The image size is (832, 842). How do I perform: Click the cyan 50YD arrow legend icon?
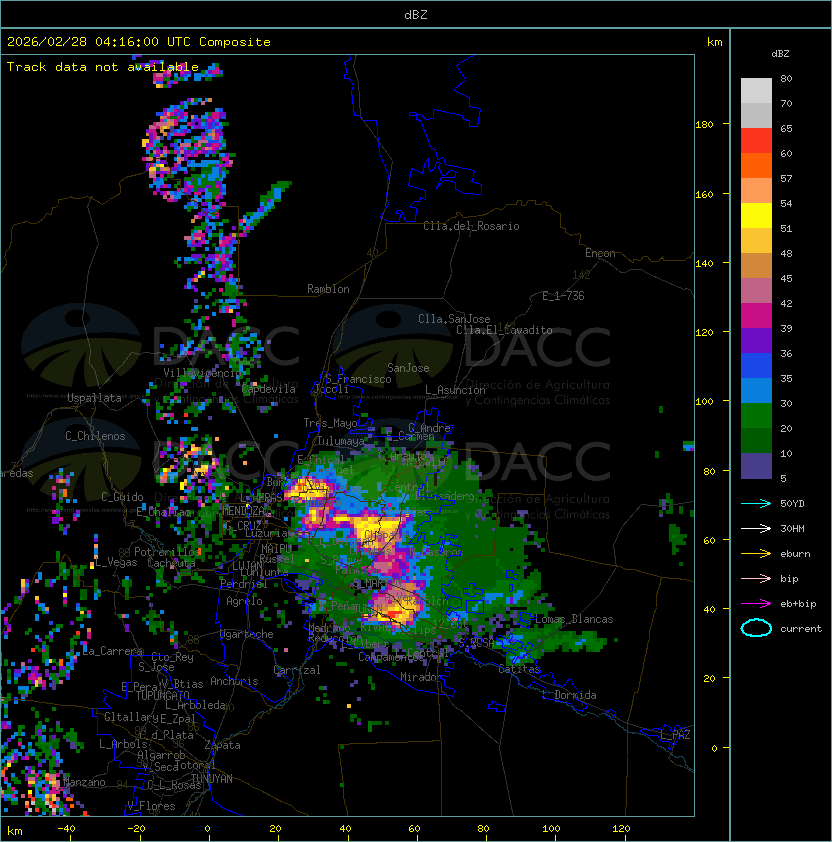(x=756, y=504)
